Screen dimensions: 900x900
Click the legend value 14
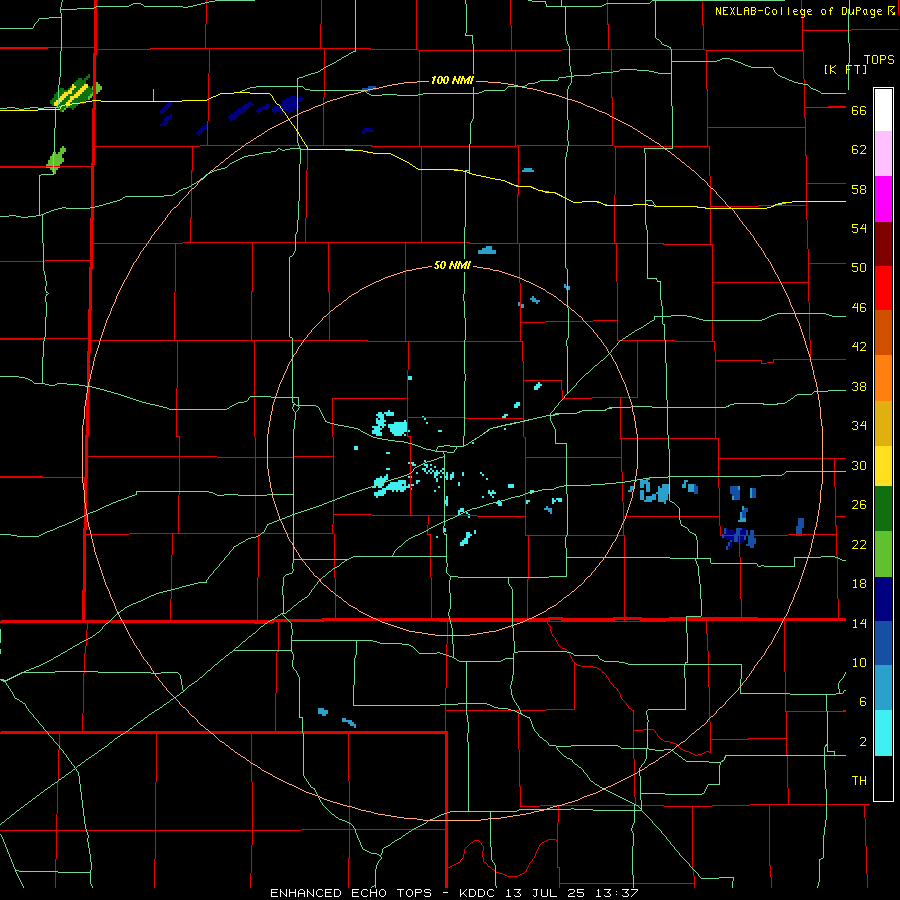point(859,623)
